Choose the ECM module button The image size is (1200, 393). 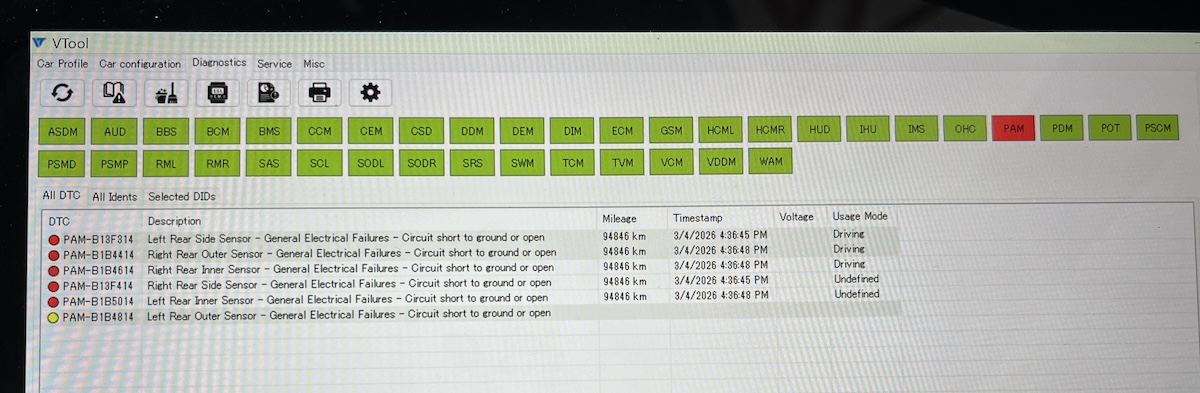coord(622,130)
